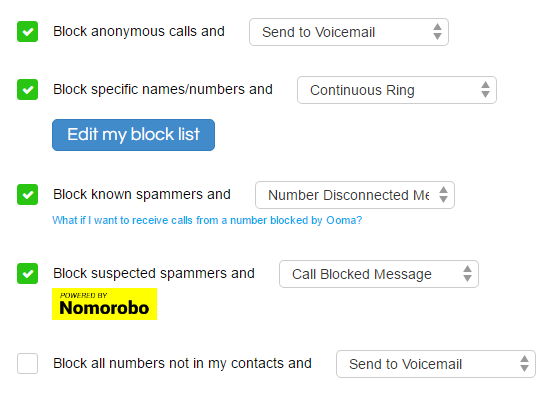
Task: Click arrows icon on anonymous calls selector
Action: tap(437, 32)
